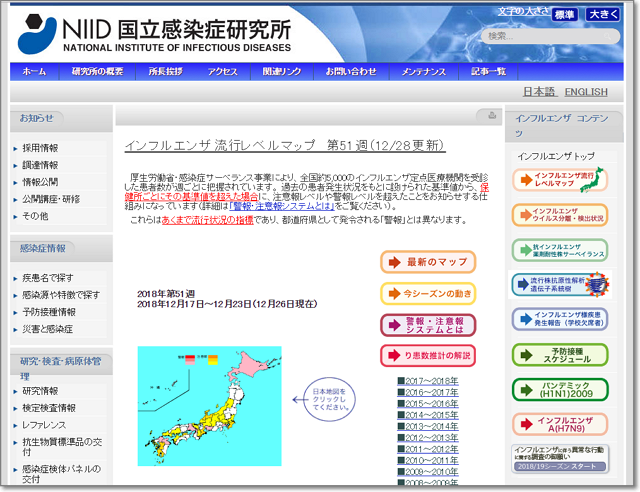640x492 pixels.
Task: Click the print icon above the article
Action: tap(493, 116)
